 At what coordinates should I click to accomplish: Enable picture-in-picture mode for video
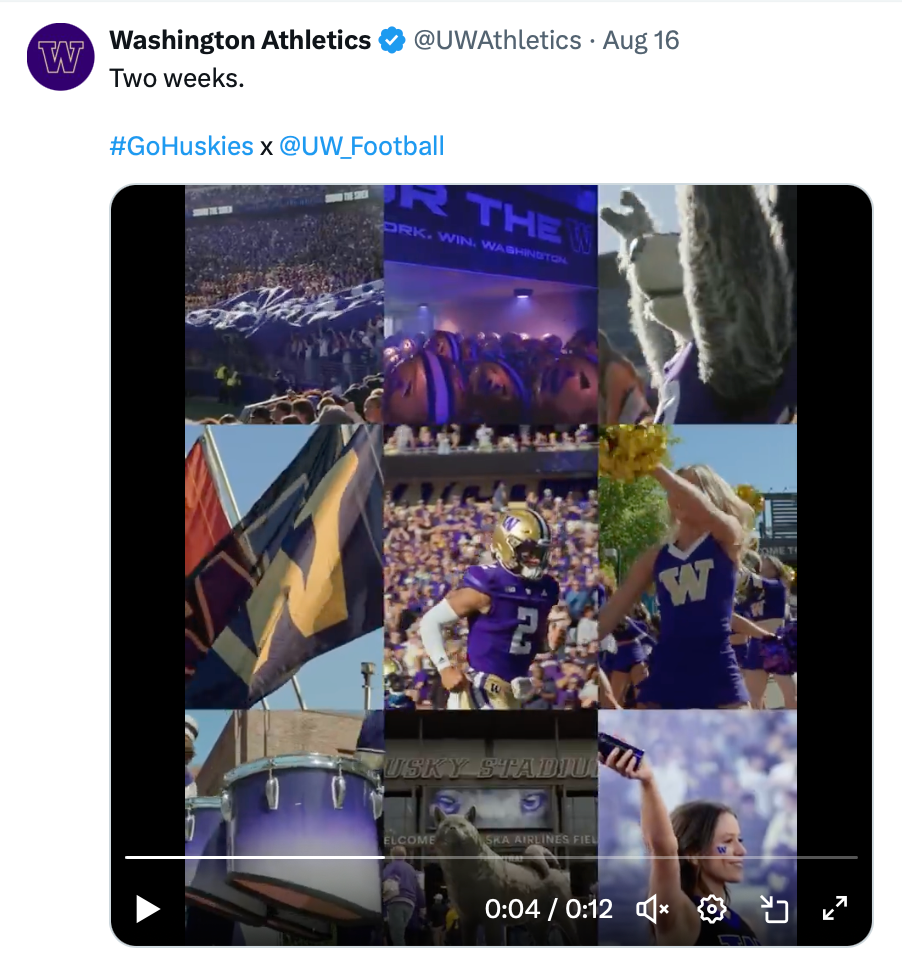774,908
